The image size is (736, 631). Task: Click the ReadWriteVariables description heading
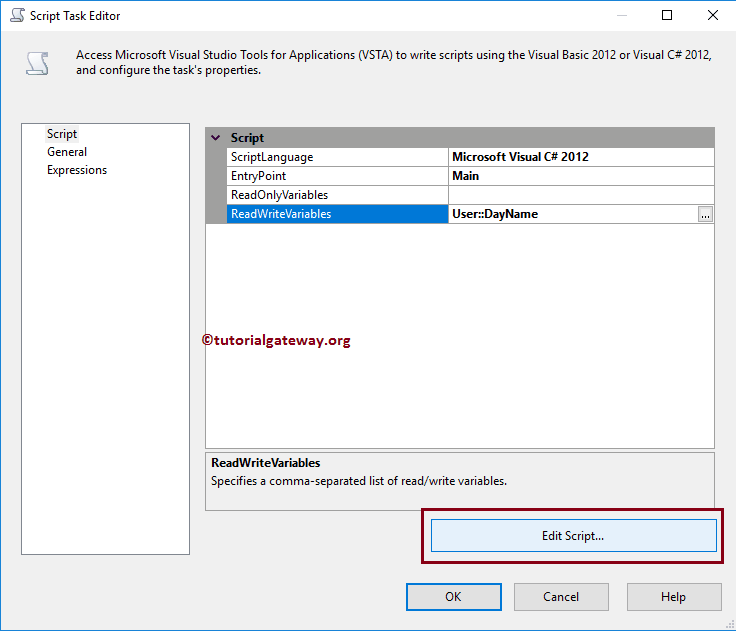click(x=266, y=463)
